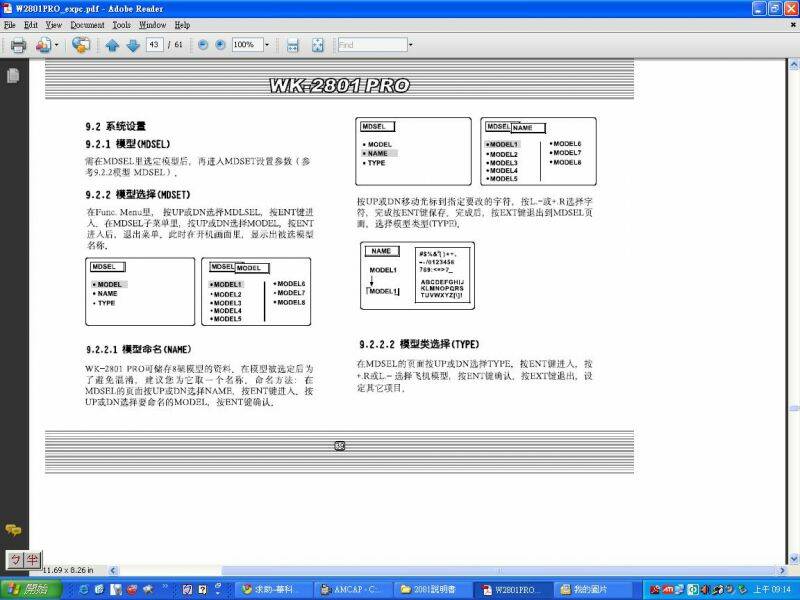This screenshot has width=800, height=600.
Task: Open the Help menu
Action: (182, 24)
